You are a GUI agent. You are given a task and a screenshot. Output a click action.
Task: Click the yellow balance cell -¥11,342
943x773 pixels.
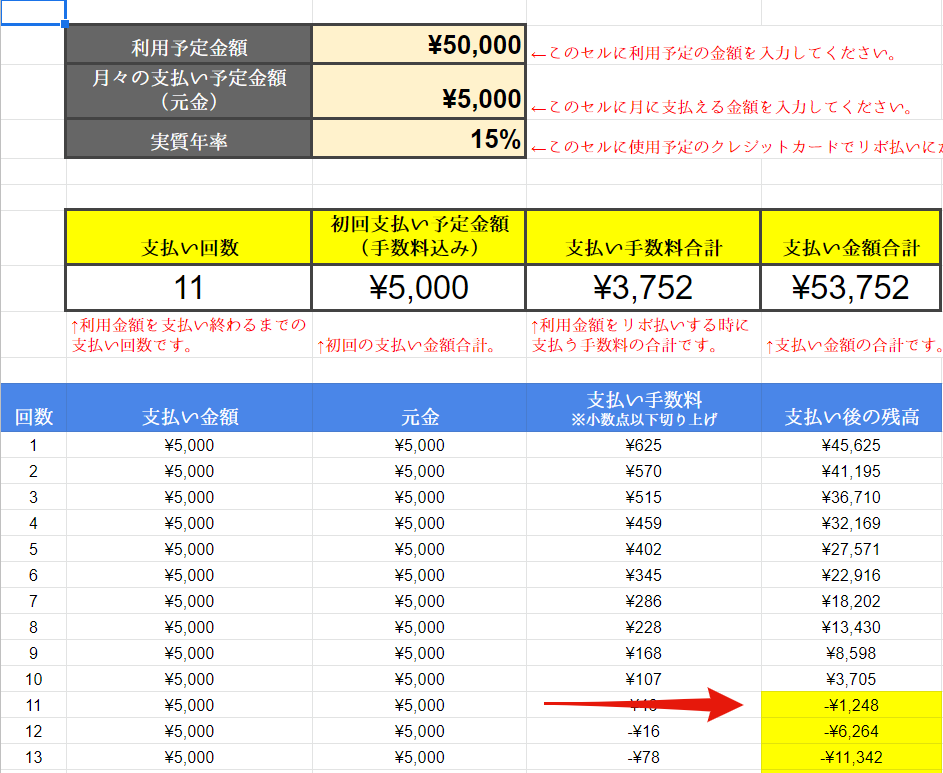pos(851,757)
